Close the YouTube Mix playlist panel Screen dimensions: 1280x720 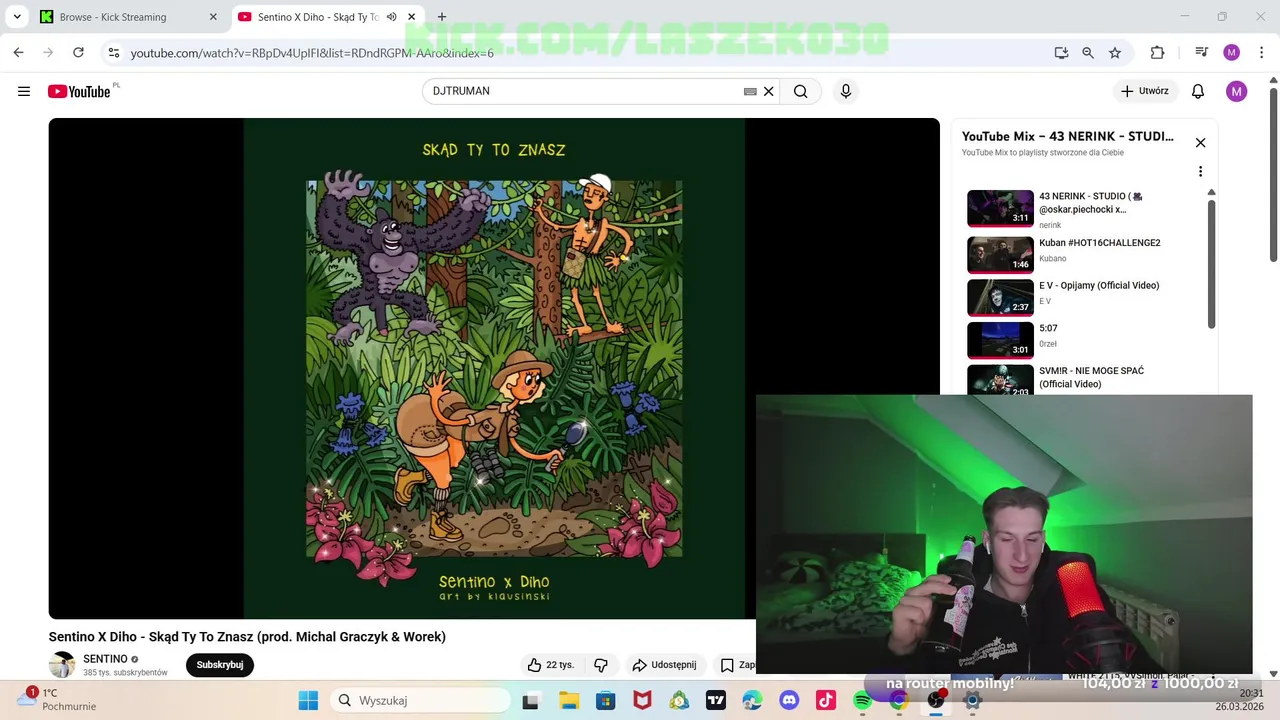coord(1201,143)
